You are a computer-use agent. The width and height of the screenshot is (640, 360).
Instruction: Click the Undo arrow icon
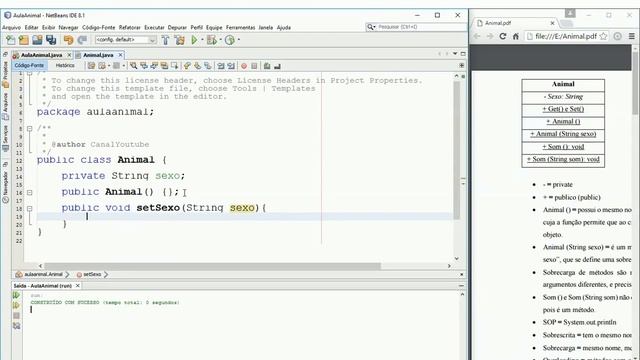pos(68,40)
